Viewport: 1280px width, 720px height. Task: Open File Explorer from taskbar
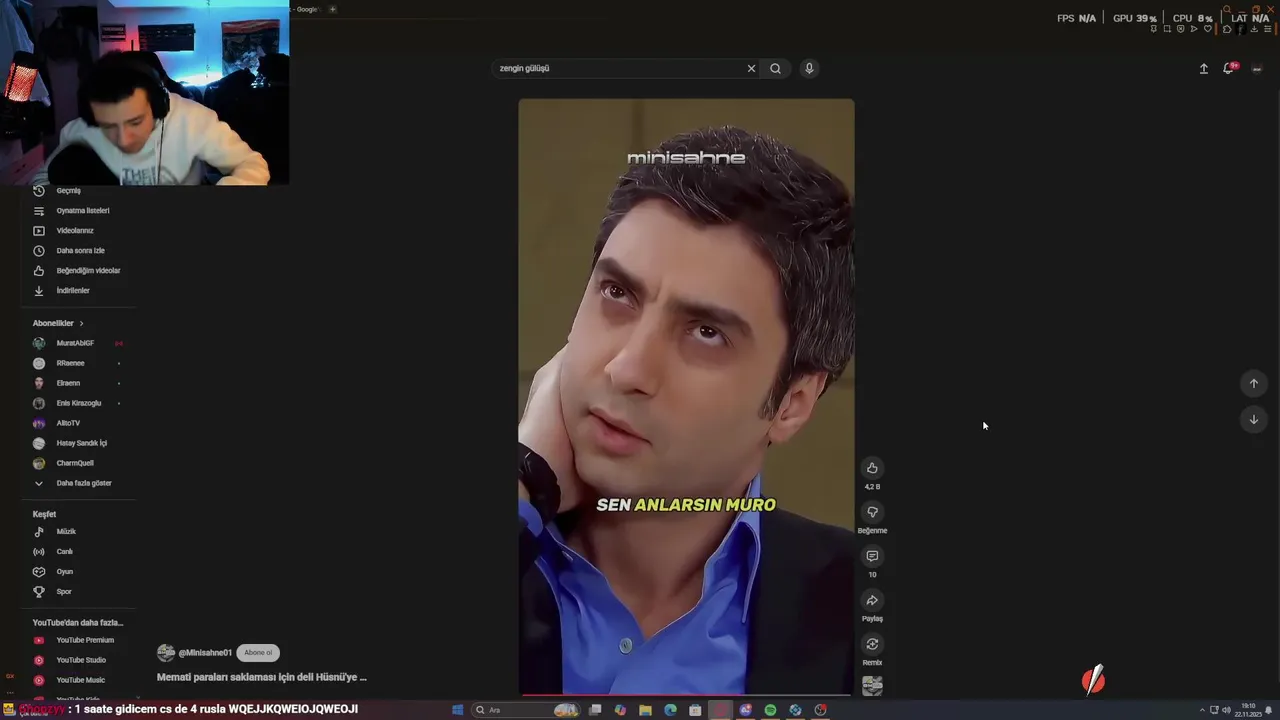click(645, 710)
